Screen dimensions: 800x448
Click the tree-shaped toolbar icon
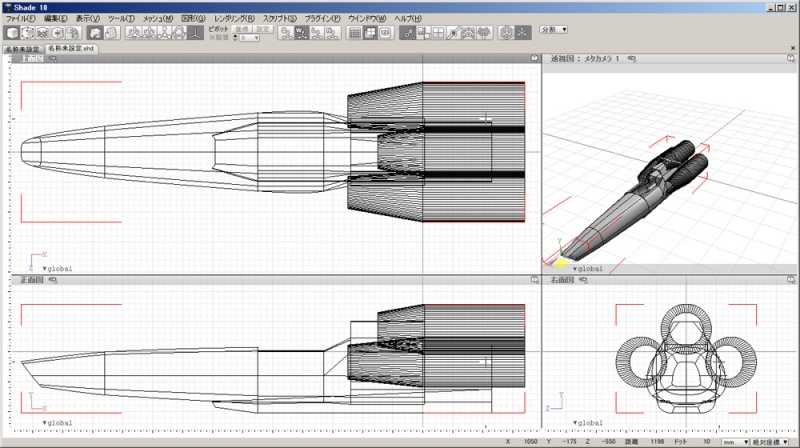coord(484,33)
